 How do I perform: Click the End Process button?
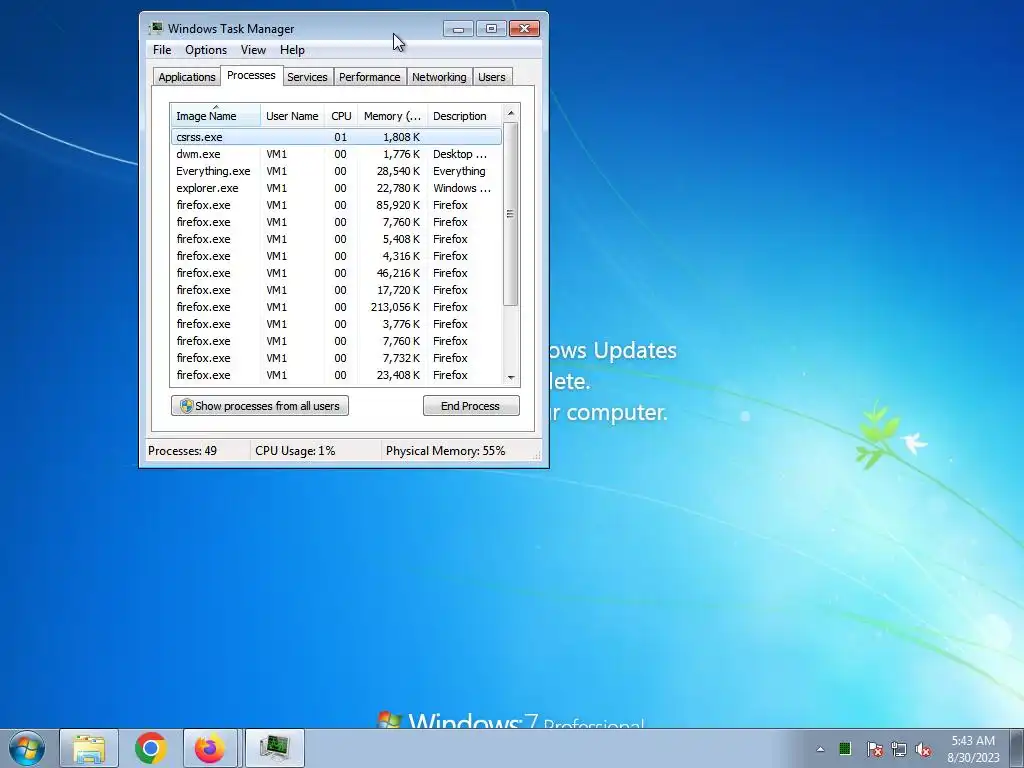[471, 406]
